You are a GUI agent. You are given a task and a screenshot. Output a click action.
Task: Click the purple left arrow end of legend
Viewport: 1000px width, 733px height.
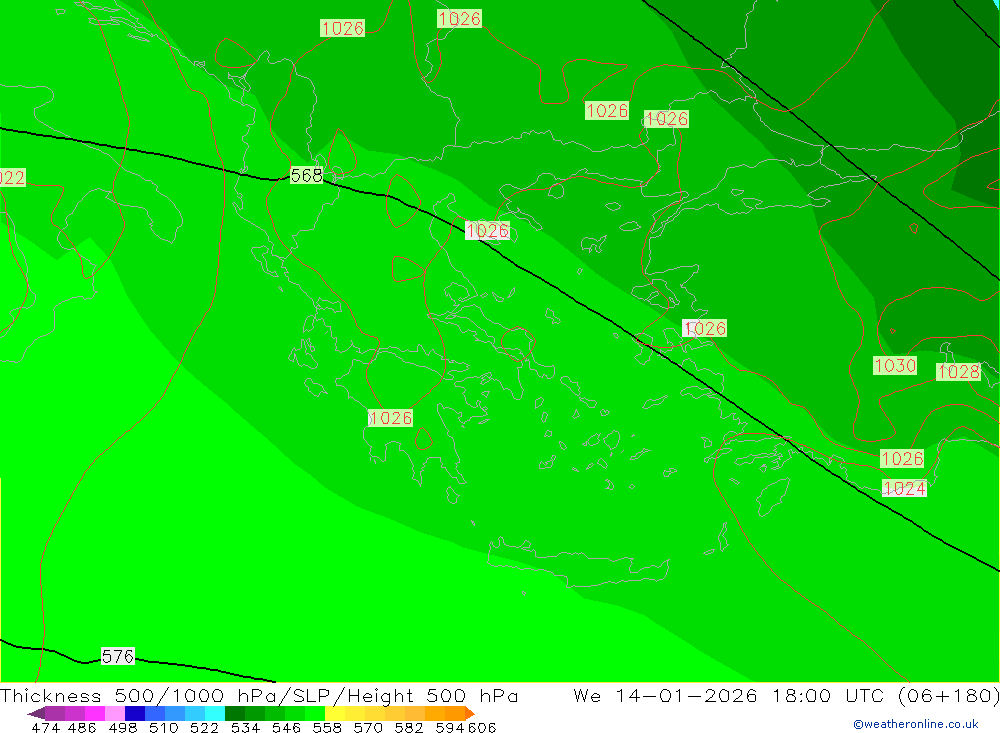36,713
